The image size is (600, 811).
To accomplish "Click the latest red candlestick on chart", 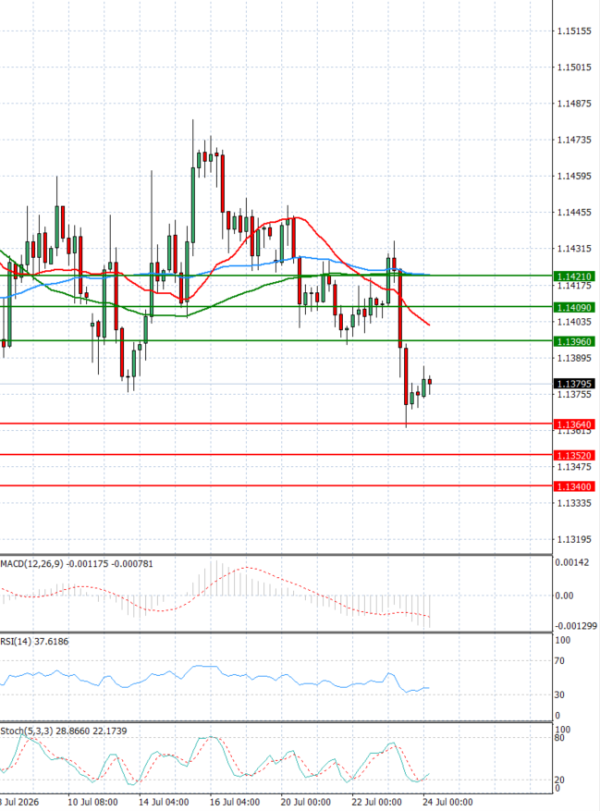I will click(430, 383).
